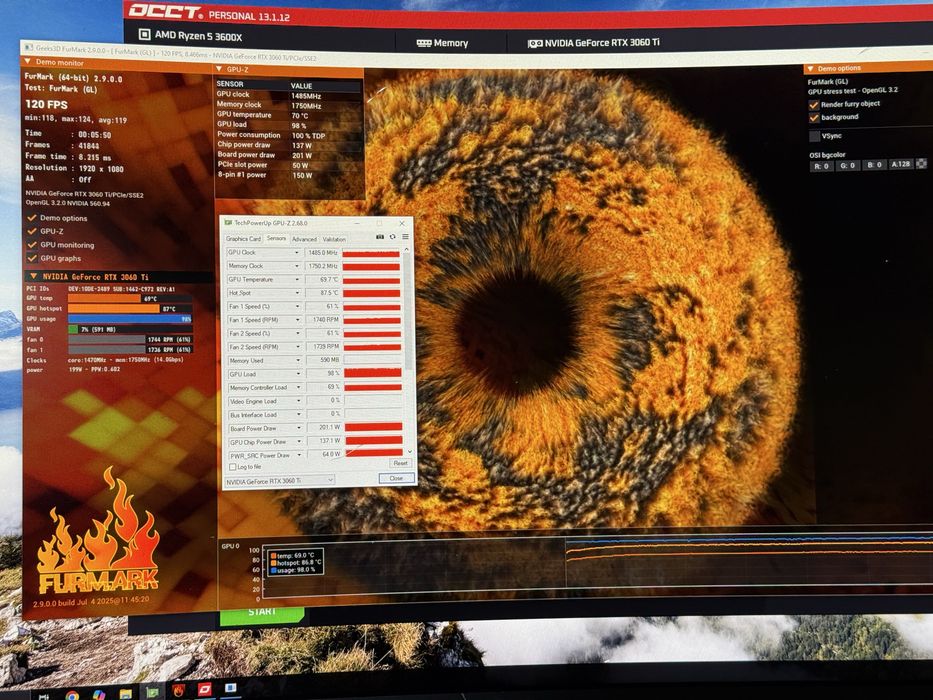Click the OCCT CPU icon beside Ryzen 5 3600X

coord(144,34)
